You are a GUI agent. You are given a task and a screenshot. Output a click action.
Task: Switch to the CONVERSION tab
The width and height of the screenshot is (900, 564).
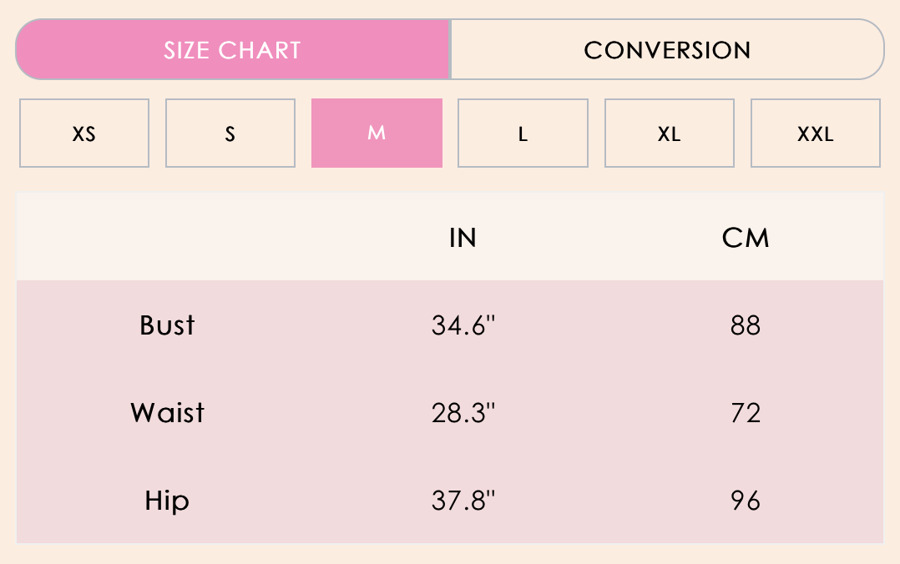coord(667,50)
